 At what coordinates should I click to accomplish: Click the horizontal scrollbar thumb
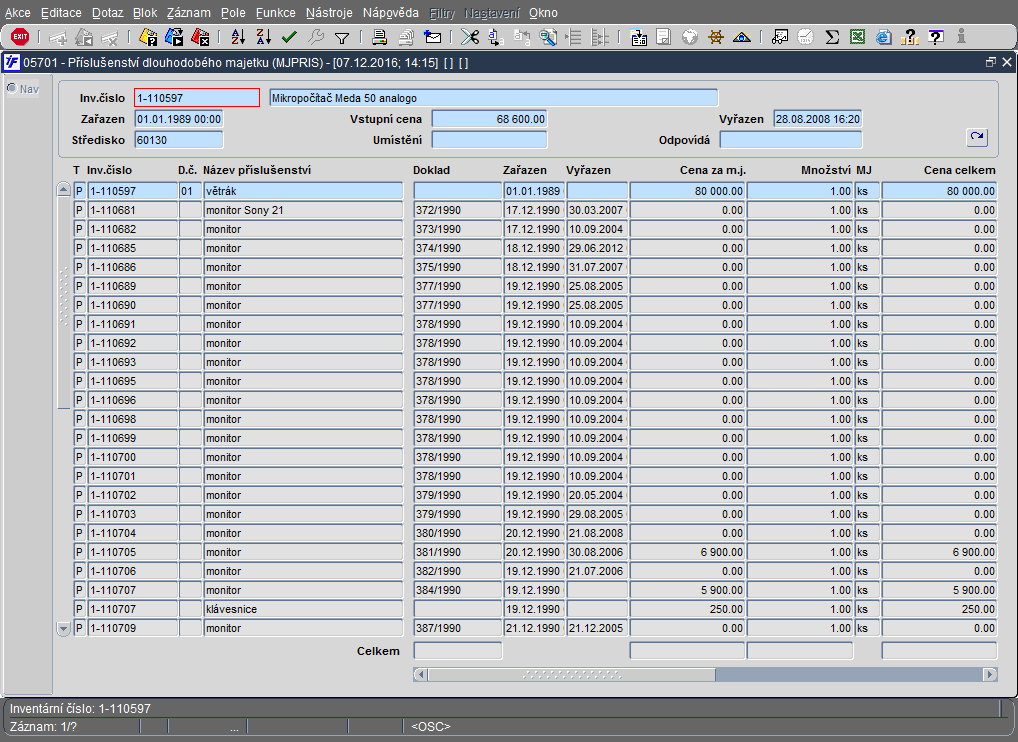pyautogui.click(x=571, y=674)
